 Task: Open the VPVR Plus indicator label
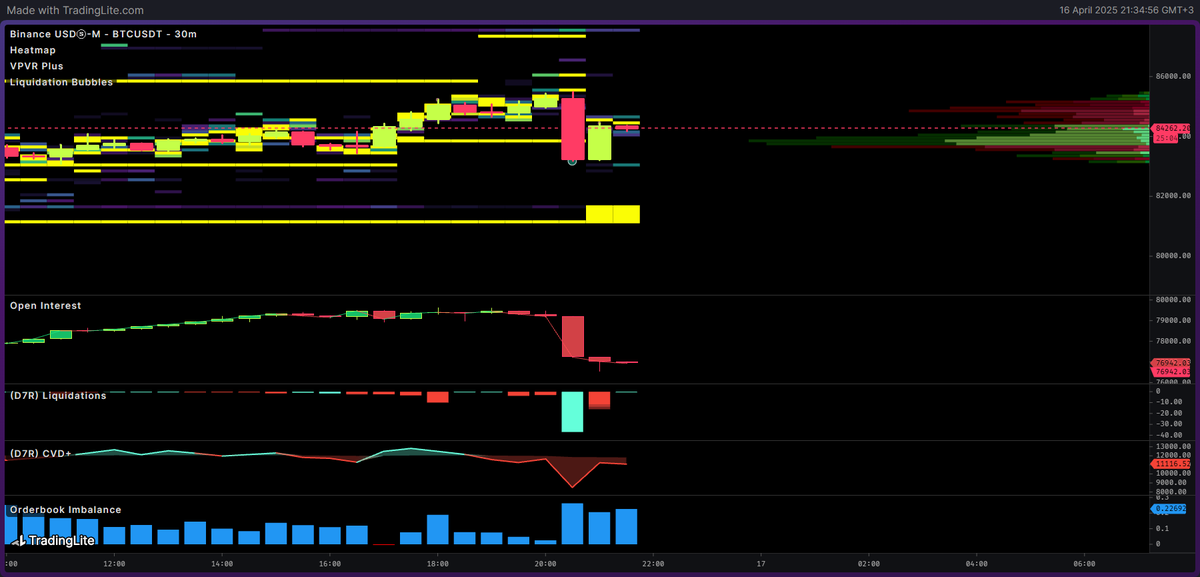pos(37,66)
